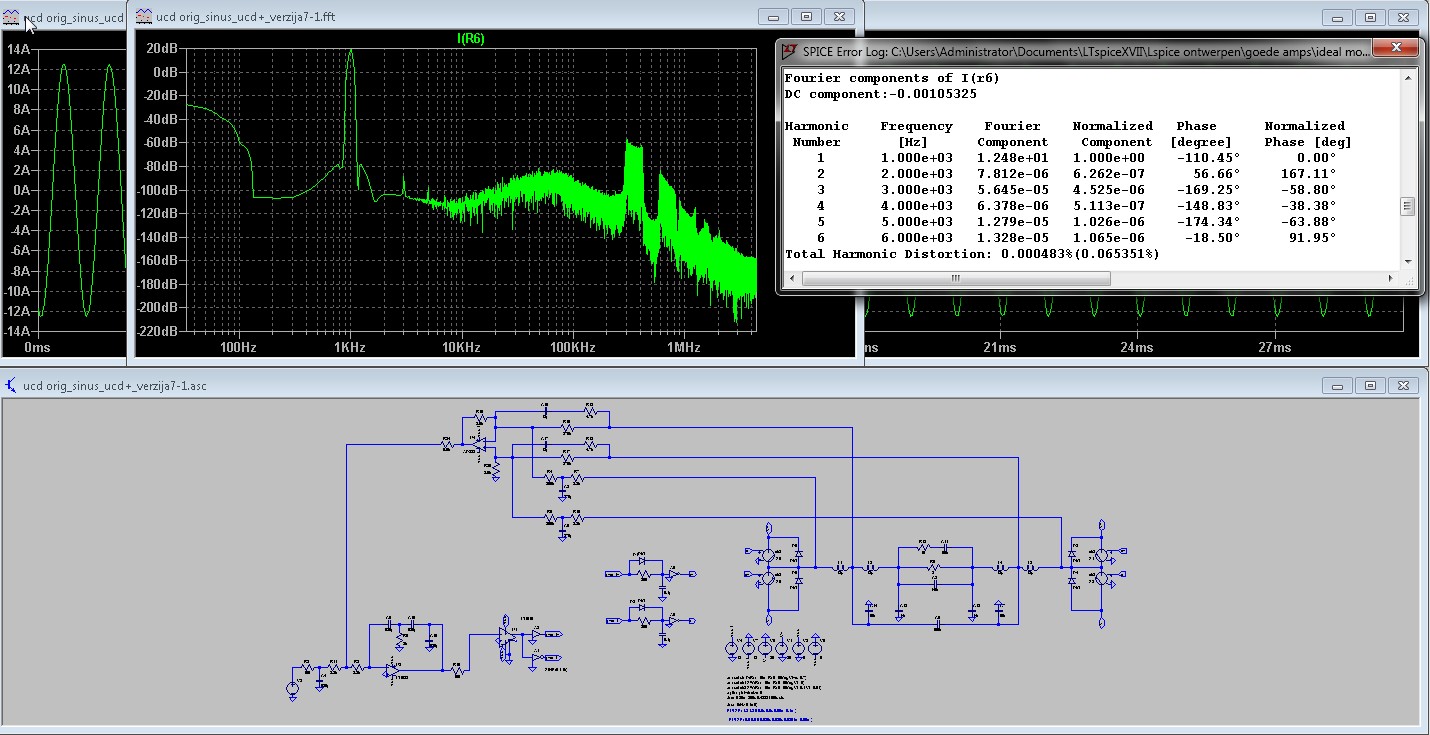
Task: Click the 24ms label on right waveform axis
Action: 1136,347
